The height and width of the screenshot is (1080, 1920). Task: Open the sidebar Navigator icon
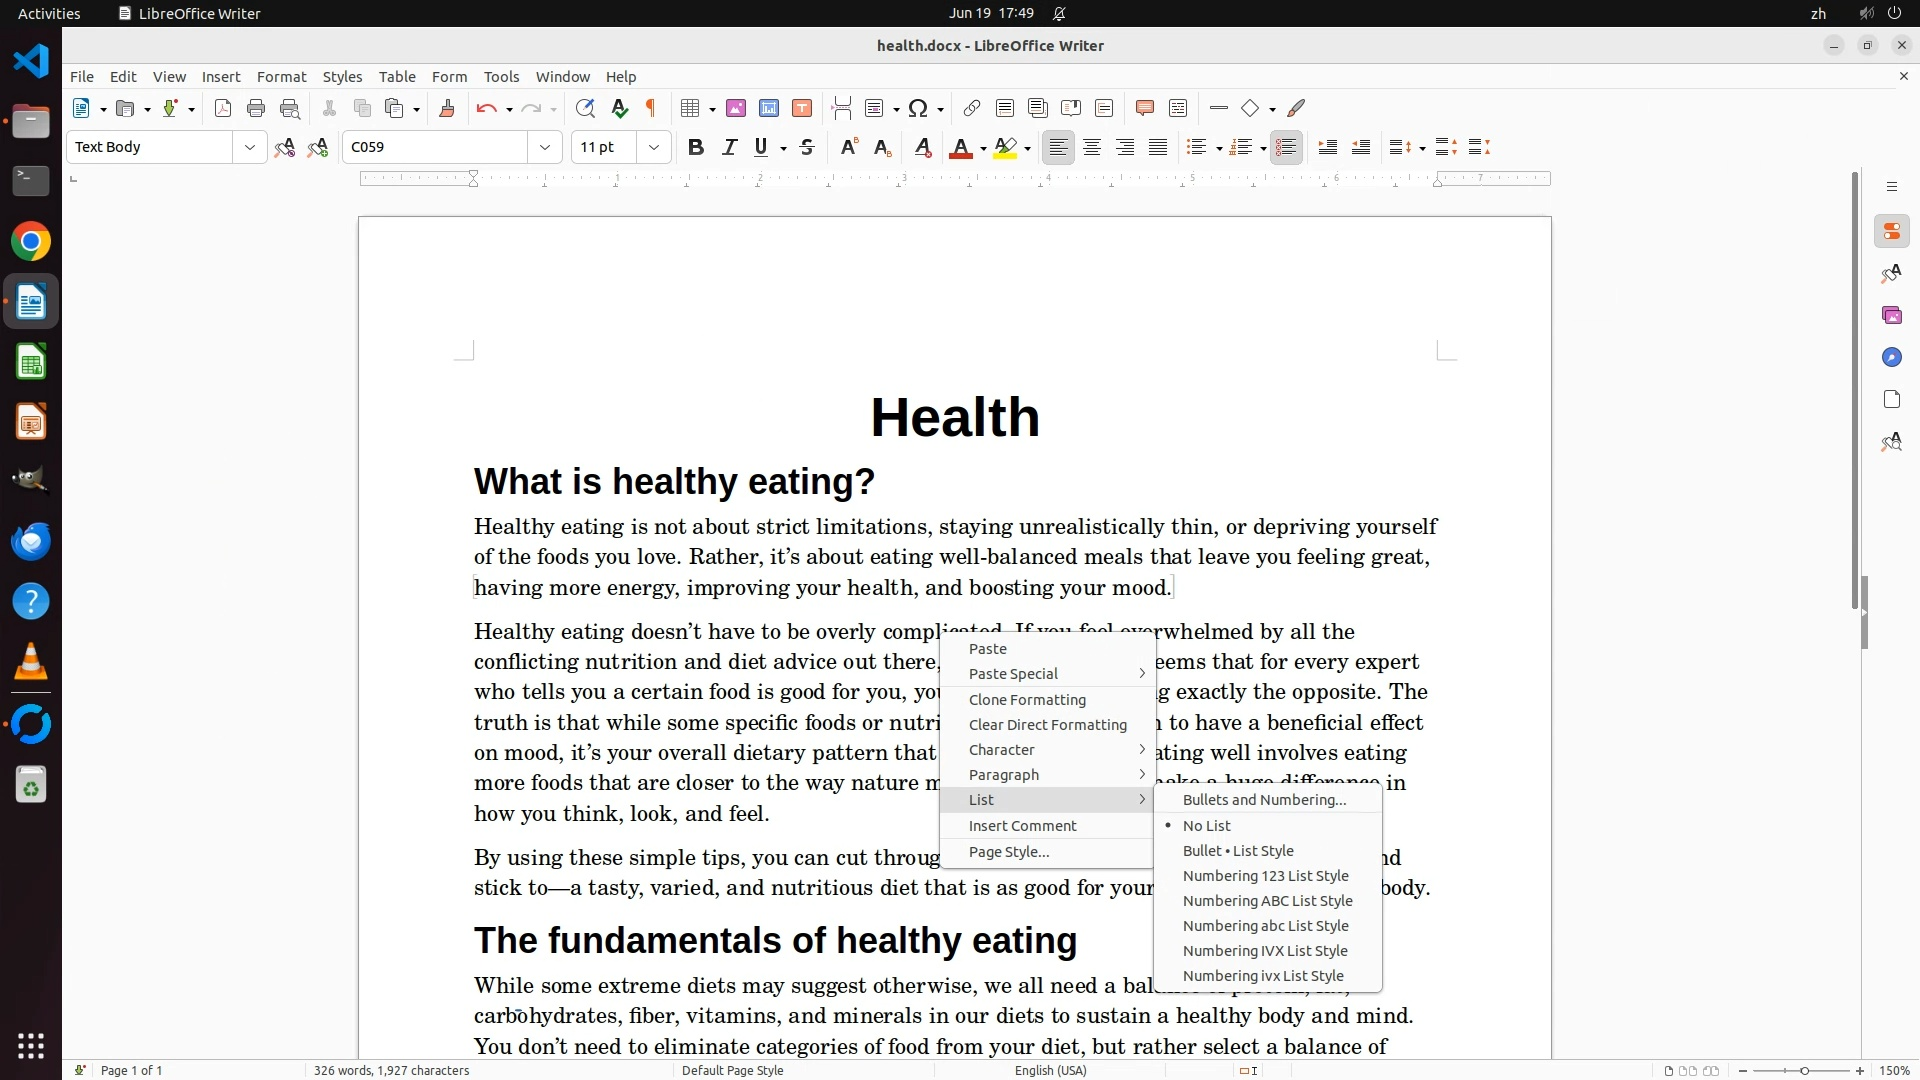(1891, 358)
